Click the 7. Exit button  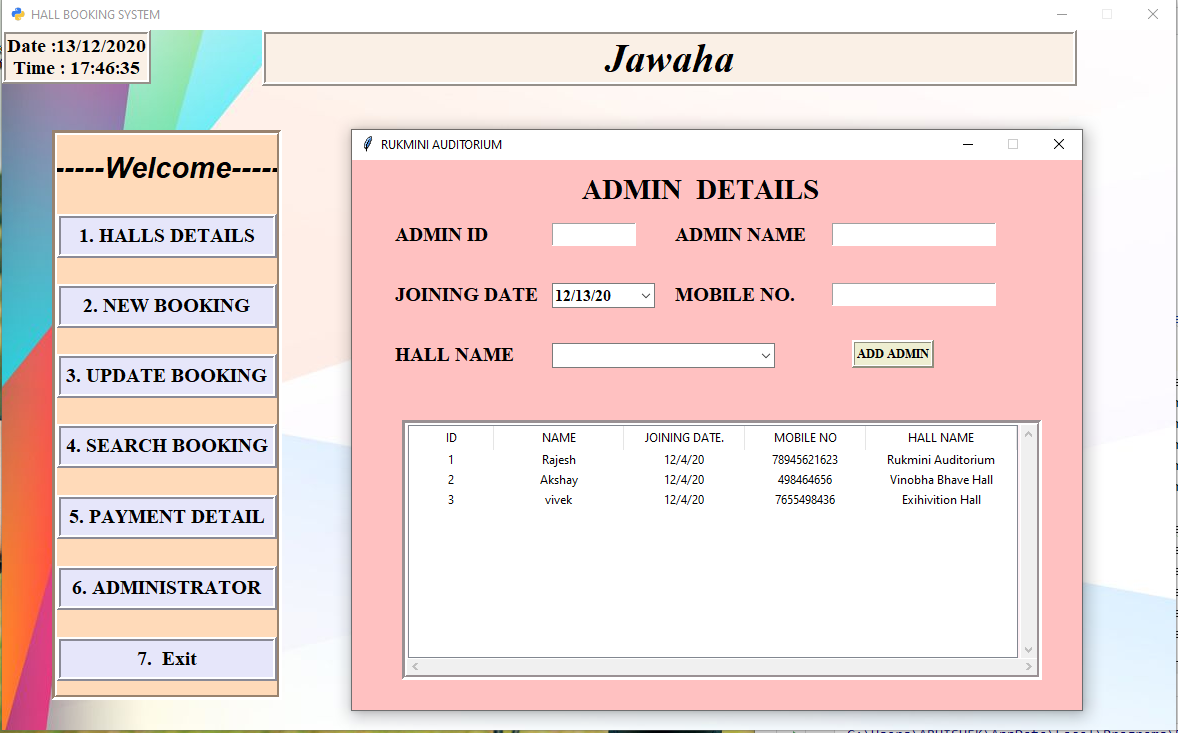(167, 659)
